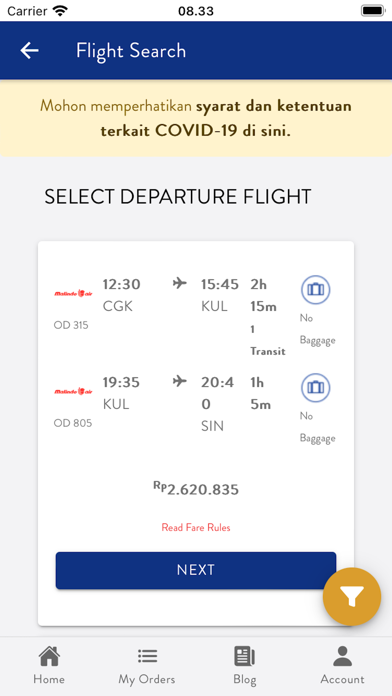This screenshot has width=392, height=696.
Task: Open COVID-19 syarat dan ketentuan notice
Action: [x=196, y=119]
